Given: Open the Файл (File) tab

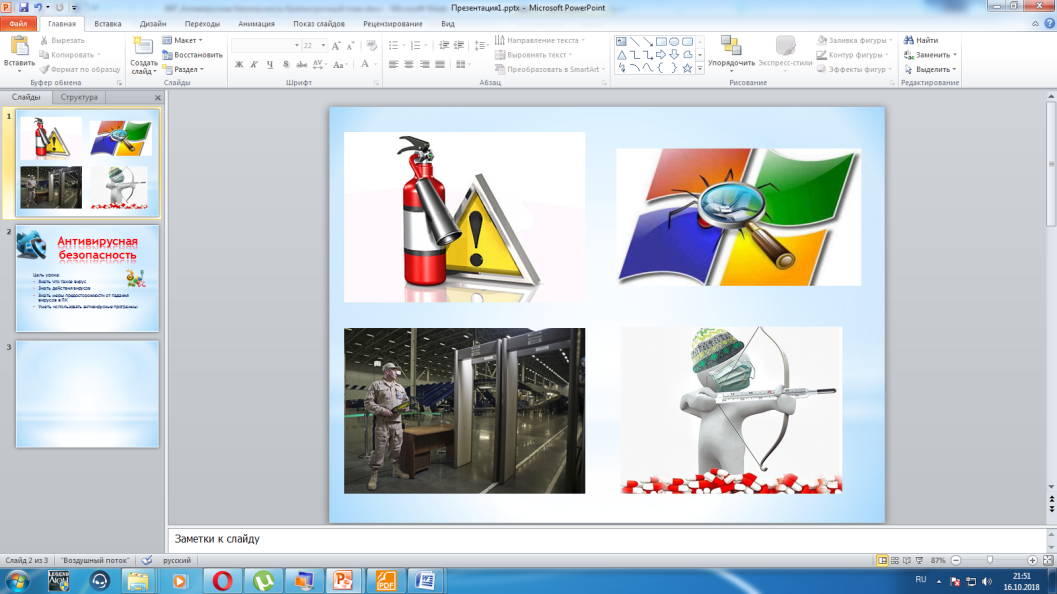Looking at the screenshot, I should (x=18, y=24).
